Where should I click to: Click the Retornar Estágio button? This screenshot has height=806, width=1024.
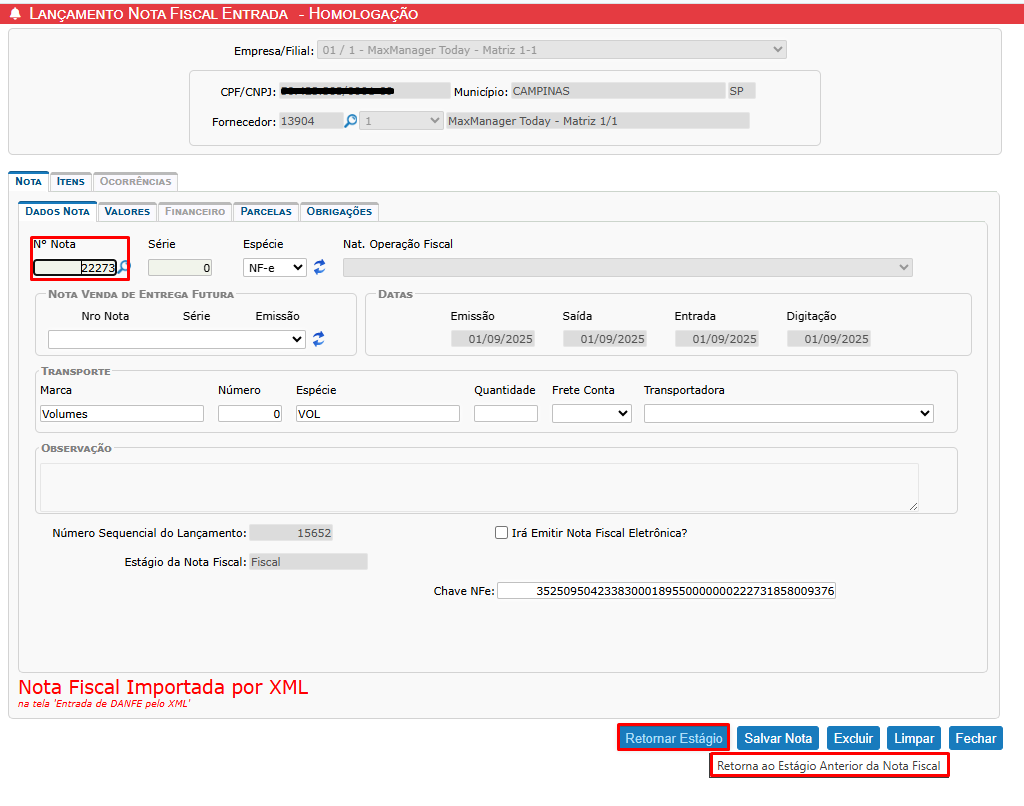[673, 738]
